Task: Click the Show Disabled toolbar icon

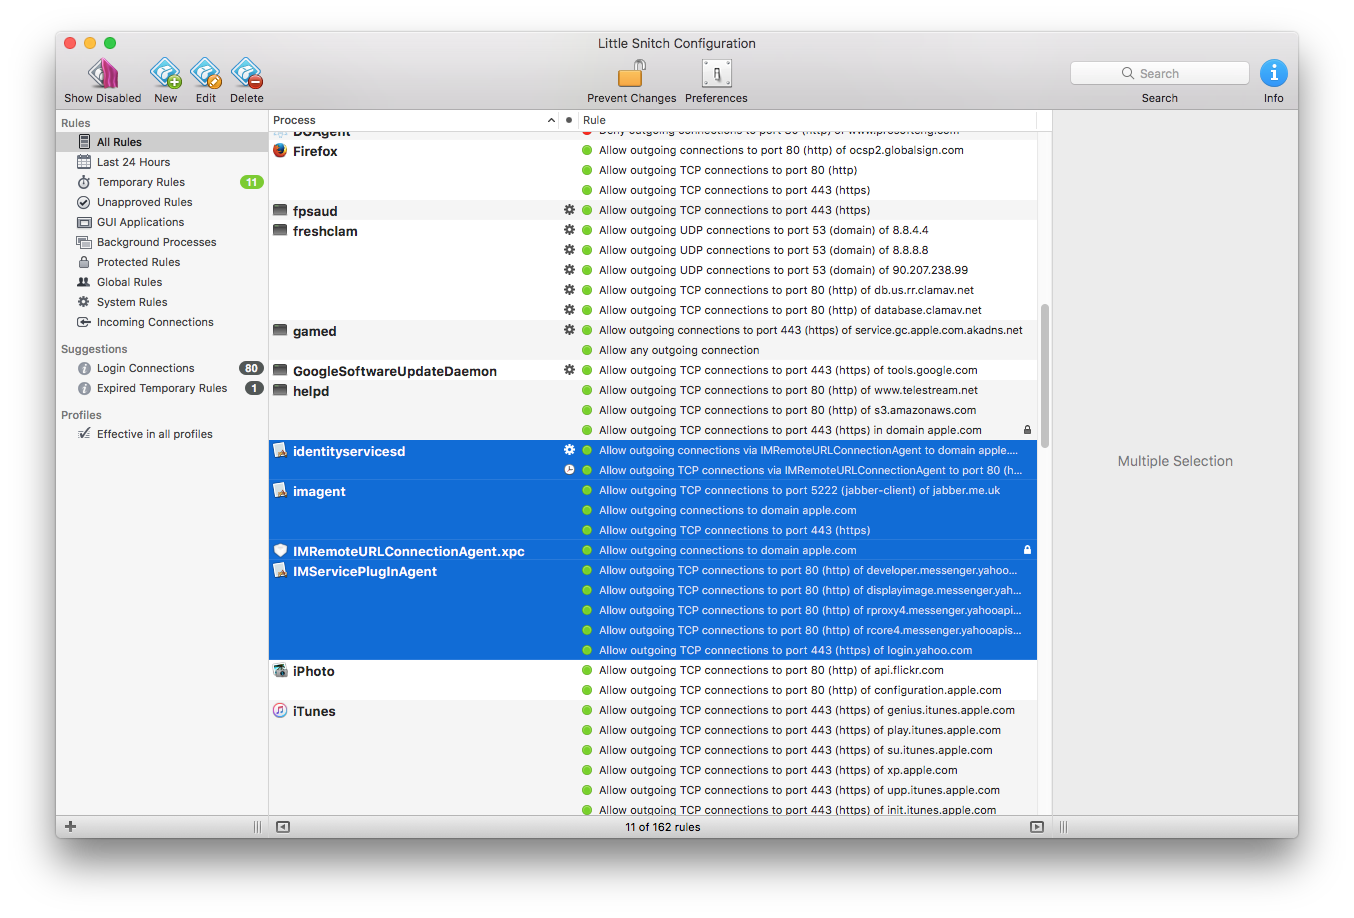Action: coord(103,73)
